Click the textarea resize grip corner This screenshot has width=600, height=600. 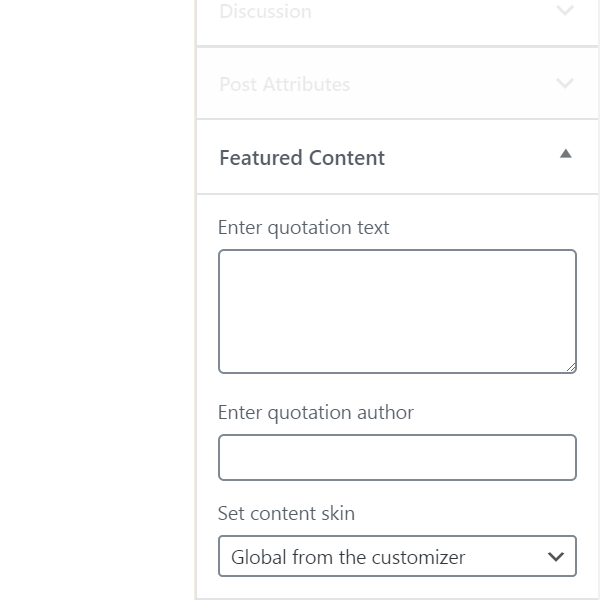[x=571, y=367]
